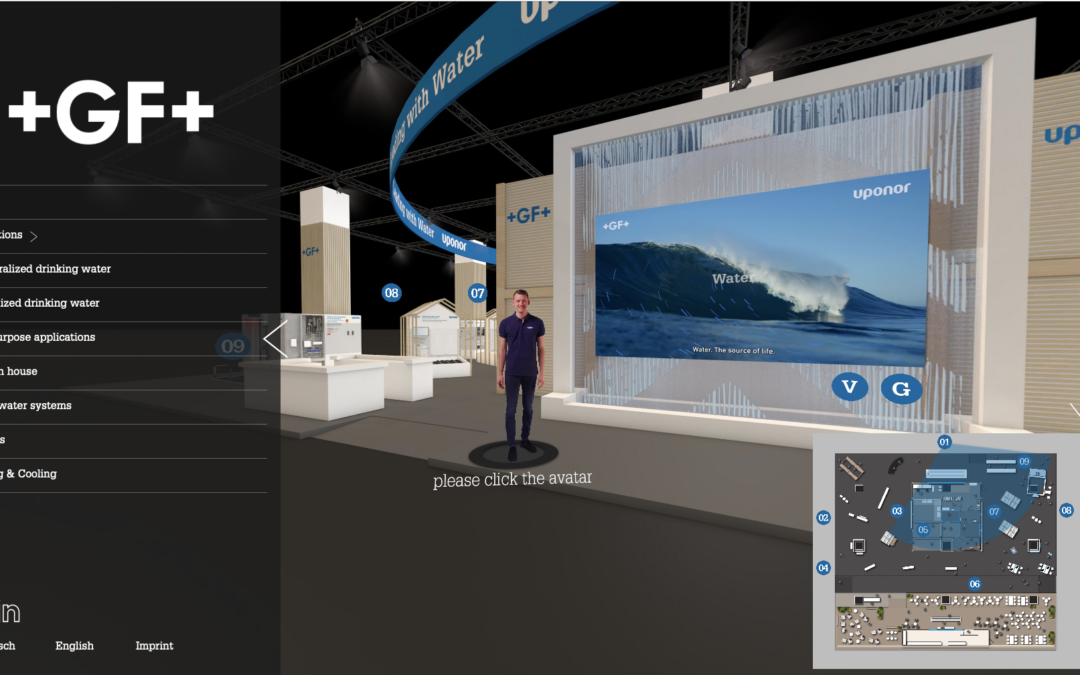Viewport: 1080px width, 675px height.
Task: Click the large +GF+ logo in the sidebar
Action: (x=110, y=111)
